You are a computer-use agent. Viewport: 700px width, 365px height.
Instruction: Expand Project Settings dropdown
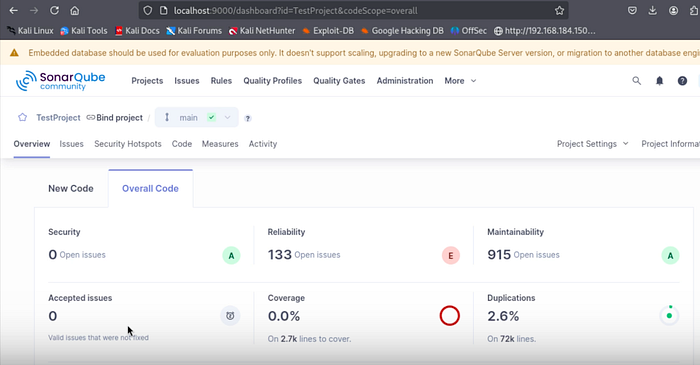(x=592, y=144)
